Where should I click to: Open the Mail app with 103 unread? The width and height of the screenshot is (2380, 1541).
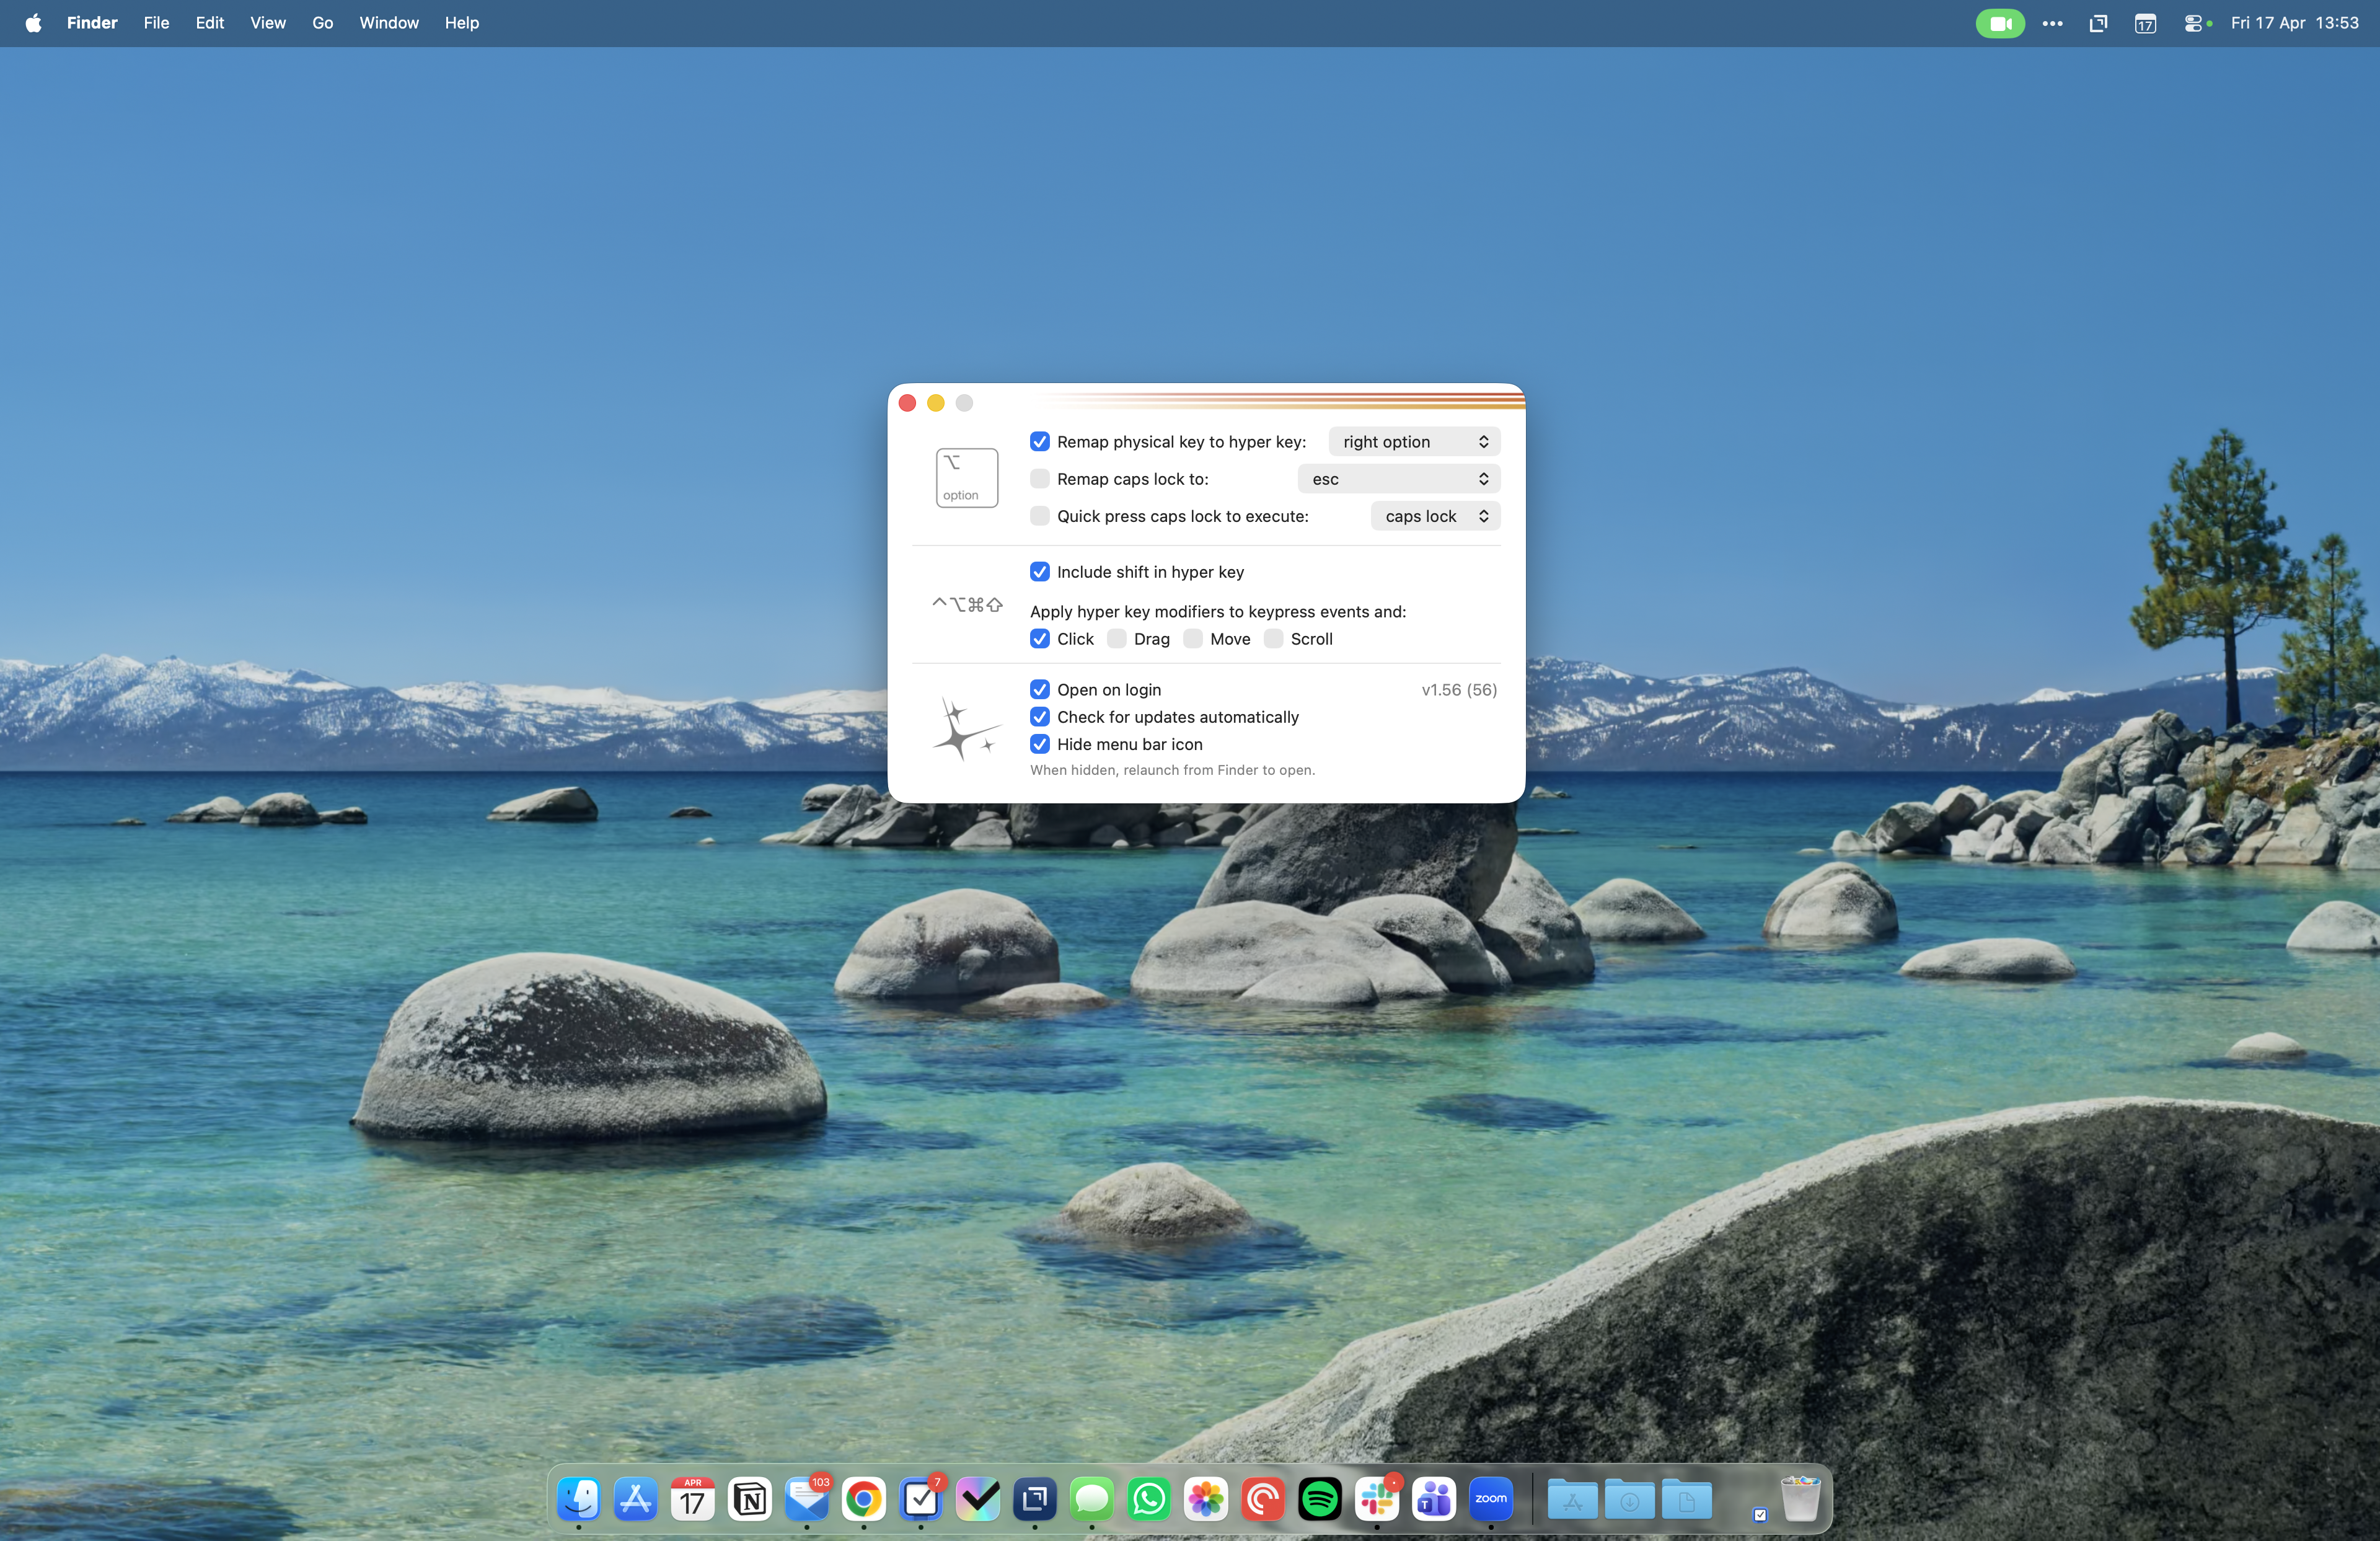tap(806, 1499)
